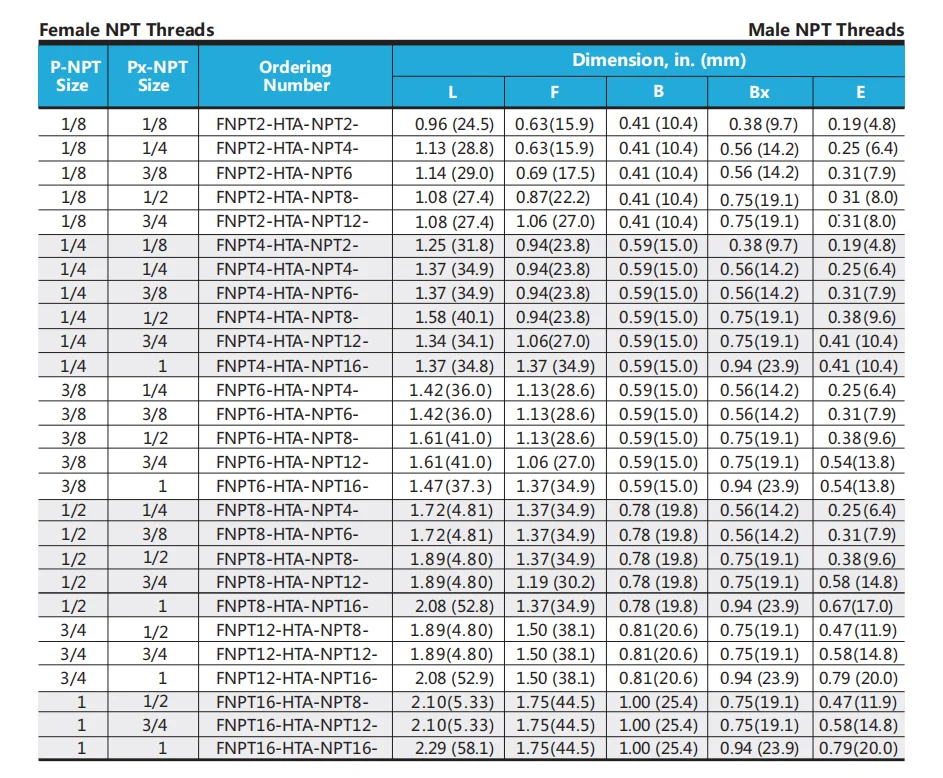Click E value 0.79 (20.0) in FNPT12-HTA-NPT16- row

pos(858,678)
